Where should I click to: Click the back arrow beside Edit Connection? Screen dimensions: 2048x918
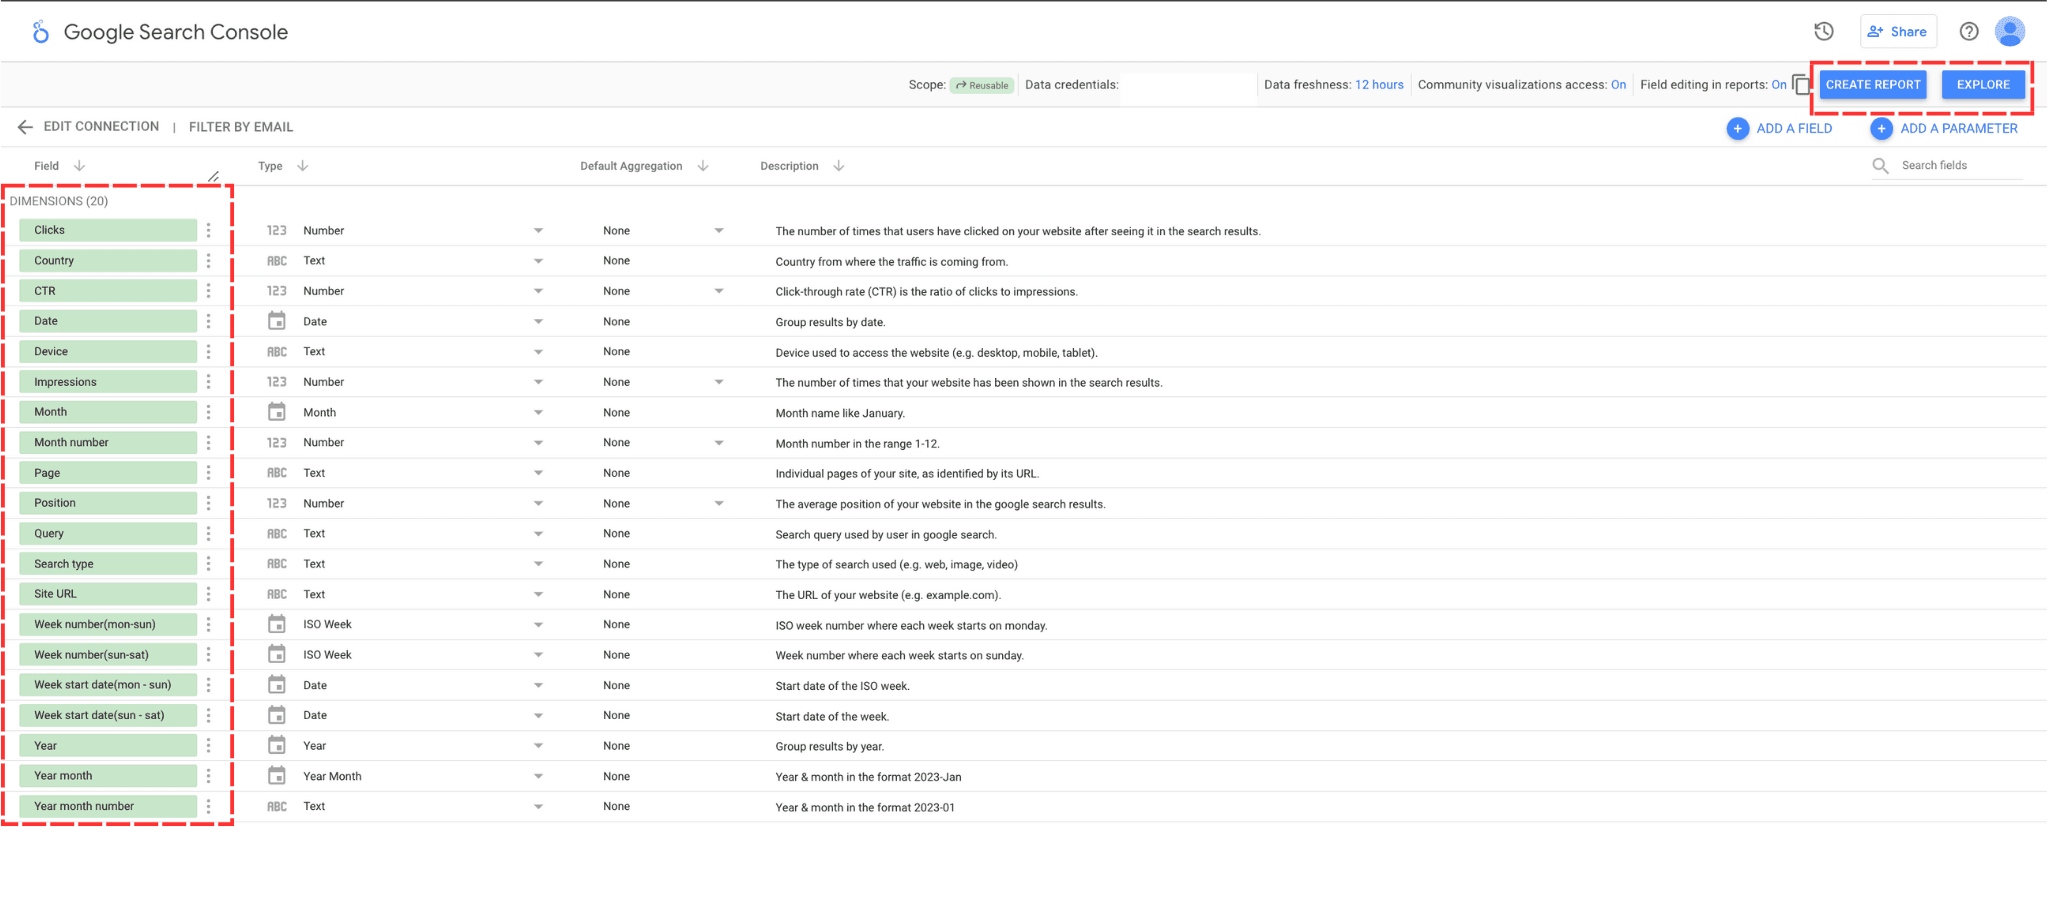25,127
